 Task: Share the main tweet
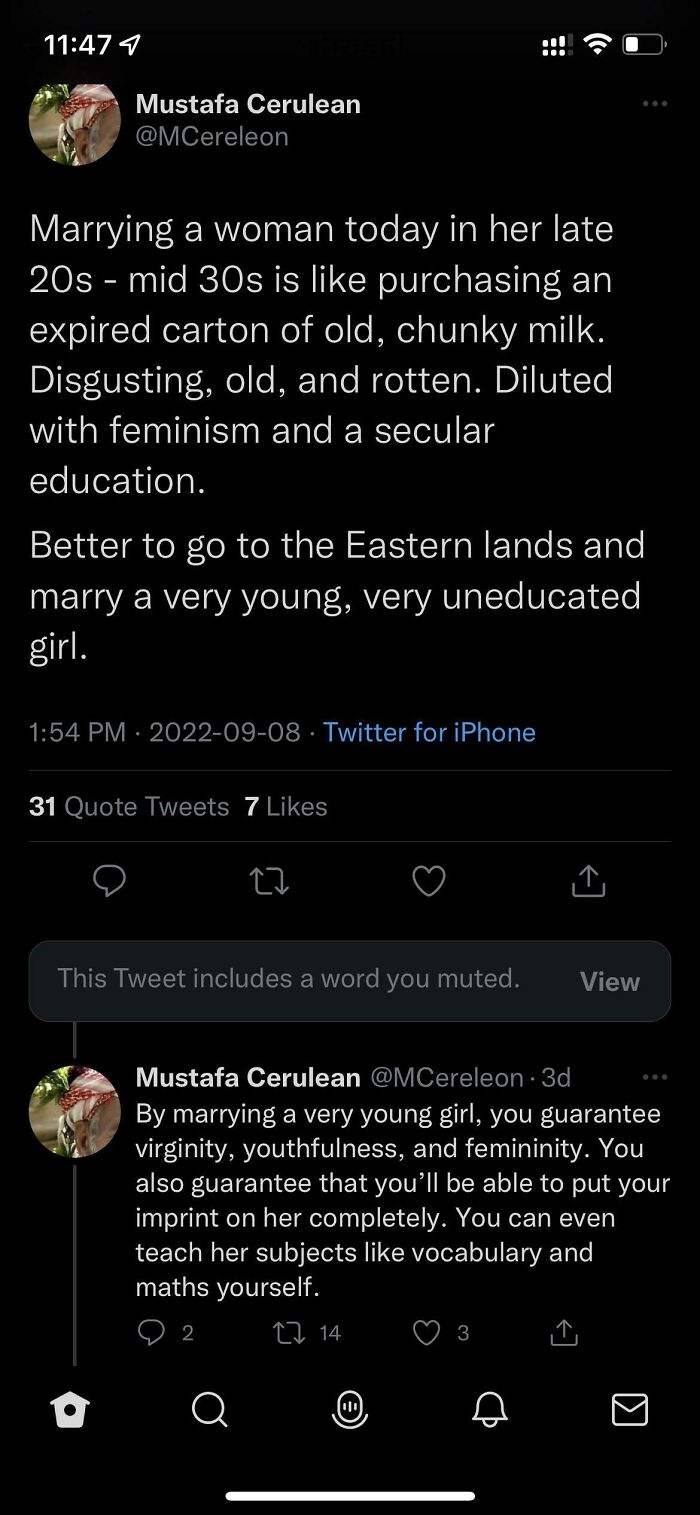tap(588, 880)
